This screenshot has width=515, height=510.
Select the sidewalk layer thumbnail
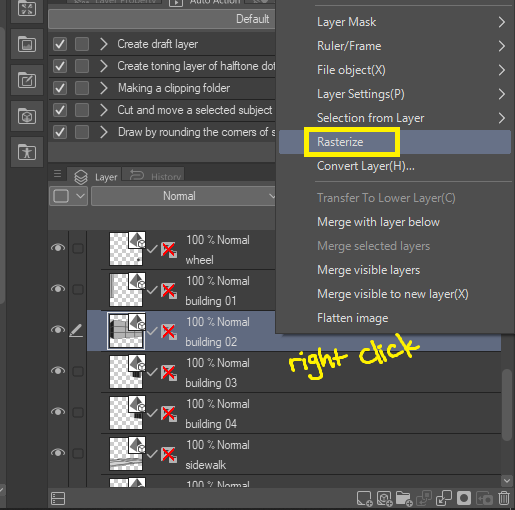[x=126, y=454]
